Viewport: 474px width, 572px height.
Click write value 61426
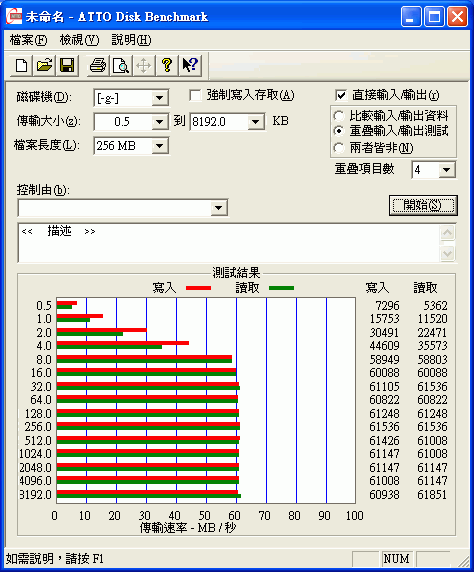385,441
